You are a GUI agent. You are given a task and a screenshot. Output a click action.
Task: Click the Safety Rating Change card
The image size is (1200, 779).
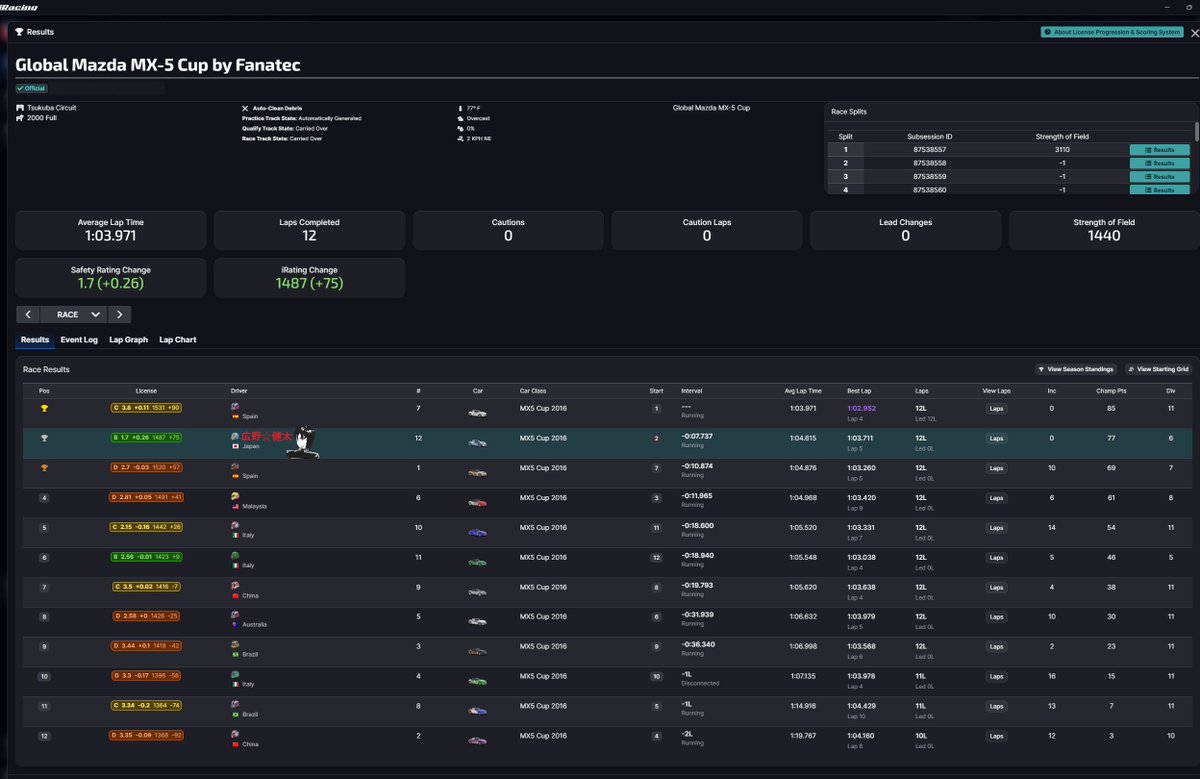111,278
